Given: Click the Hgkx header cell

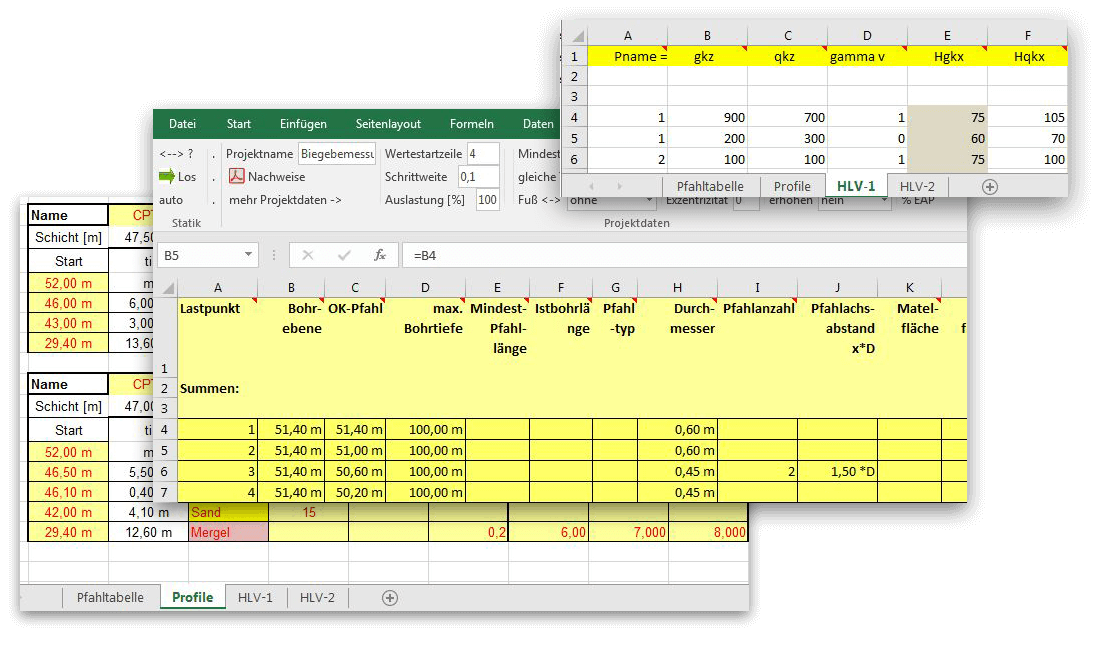Looking at the screenshot, I should point(948,57).
